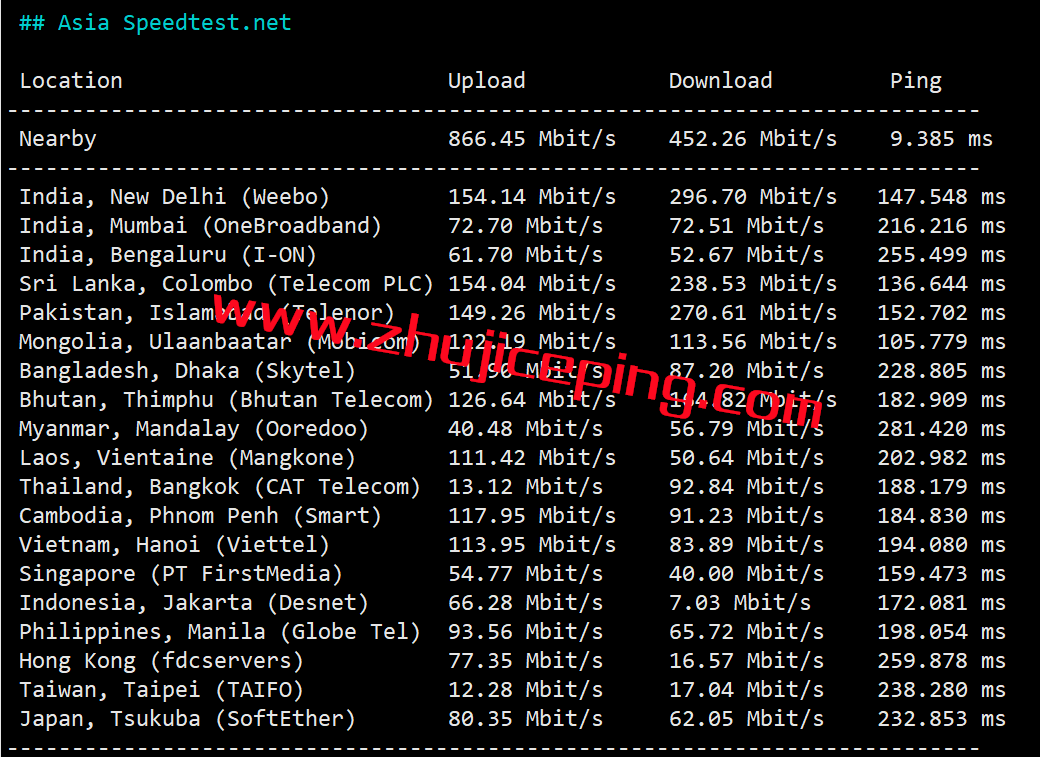Click Nearby download value 452.26 Mbit/s
The image size is (1040, 757).
pyautogui.click(x=753, y=139)
